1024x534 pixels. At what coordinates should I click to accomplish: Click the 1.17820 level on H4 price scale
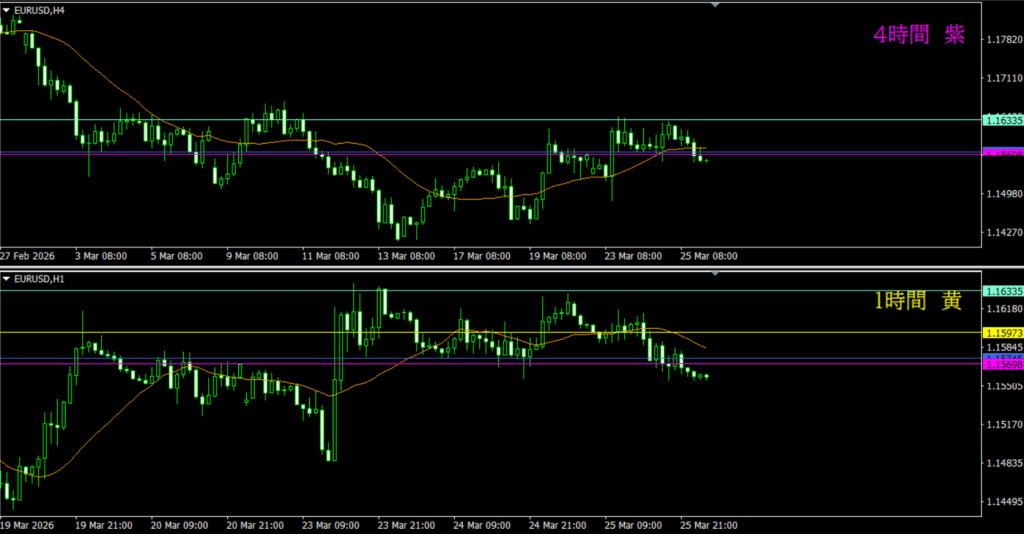click(1002, 40)
